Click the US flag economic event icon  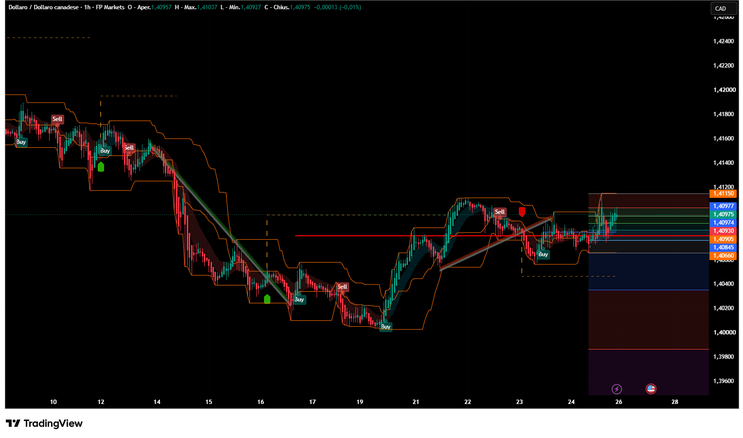tap(651, 389)
